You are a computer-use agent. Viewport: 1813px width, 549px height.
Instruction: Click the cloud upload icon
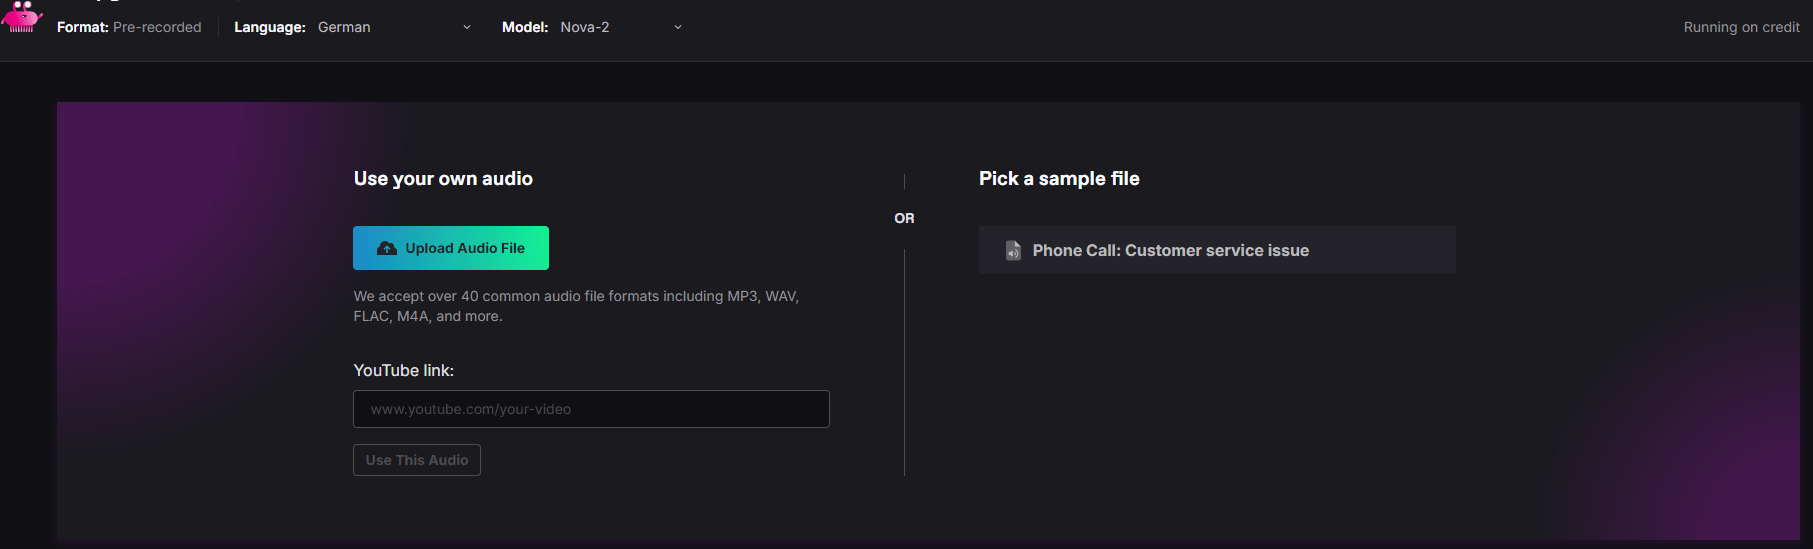(x=387, y=248)
